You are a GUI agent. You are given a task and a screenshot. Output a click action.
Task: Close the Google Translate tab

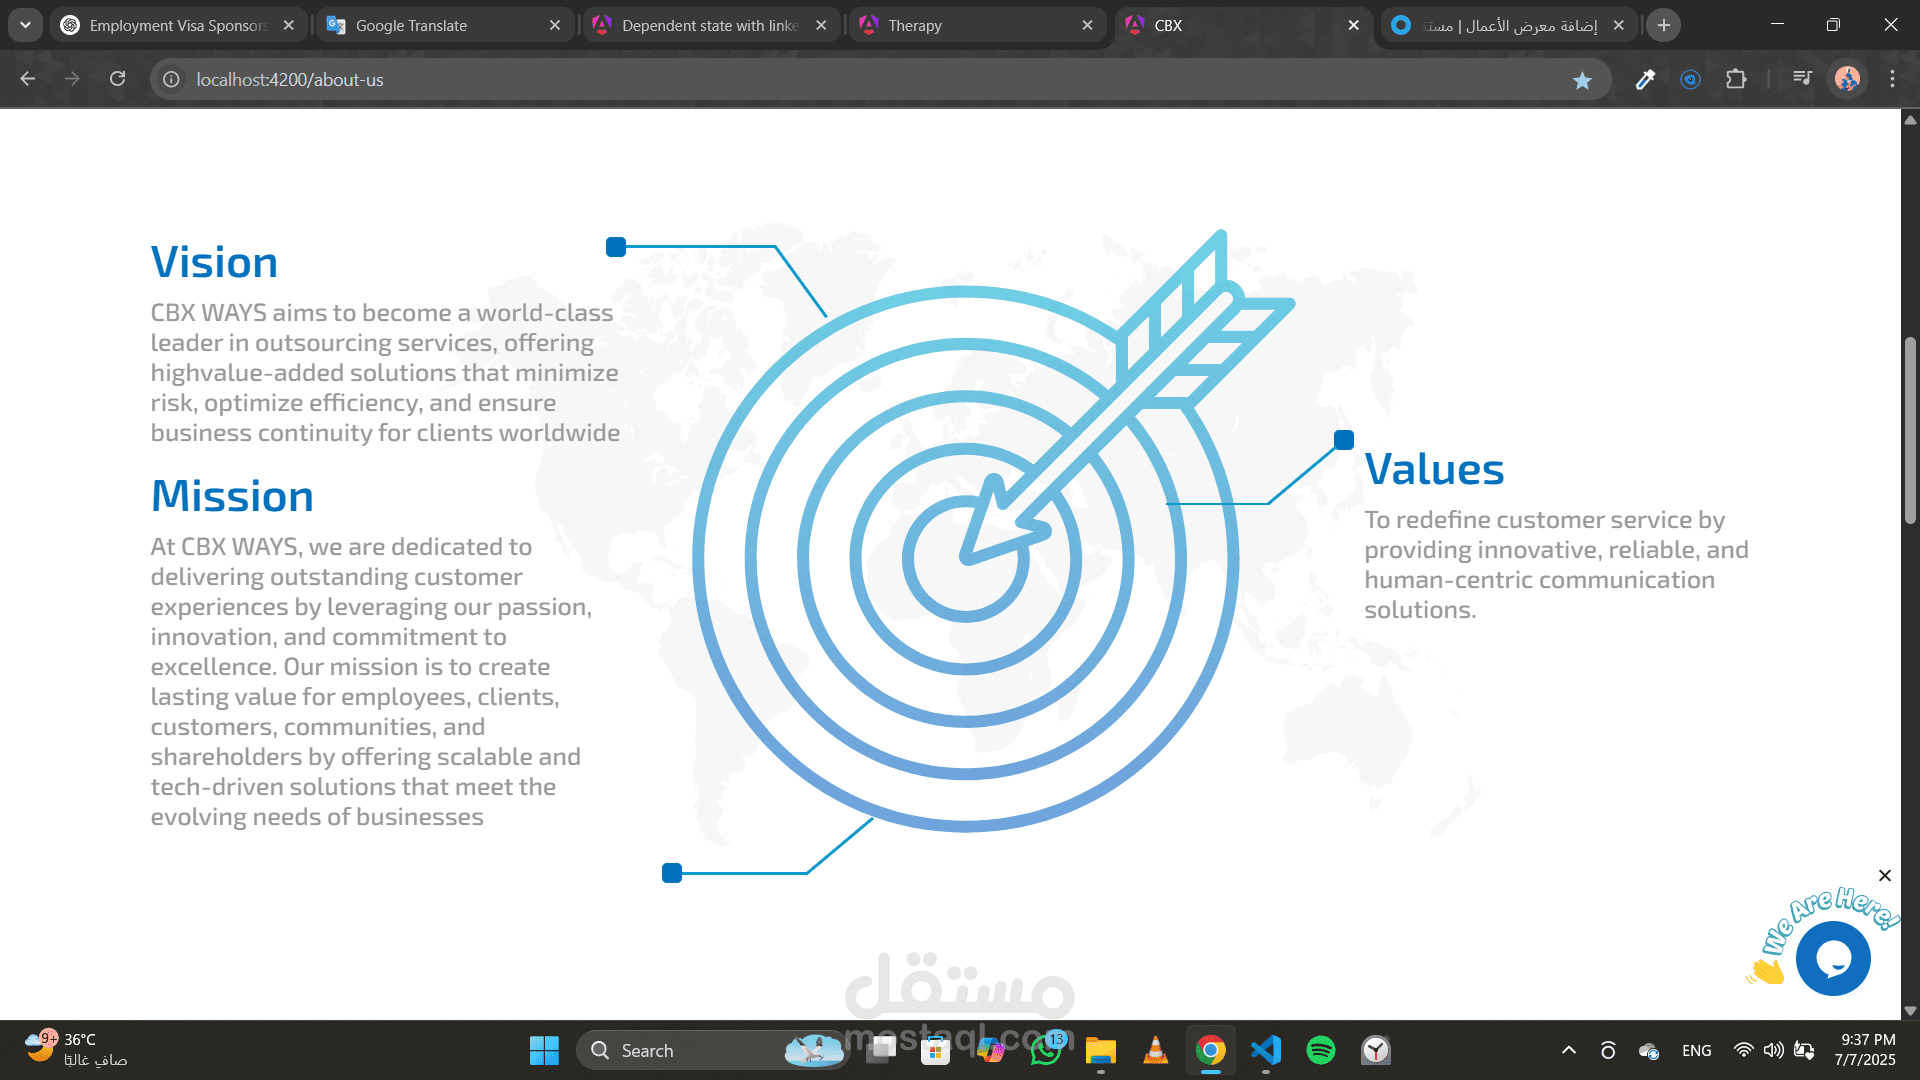(555, 25)
